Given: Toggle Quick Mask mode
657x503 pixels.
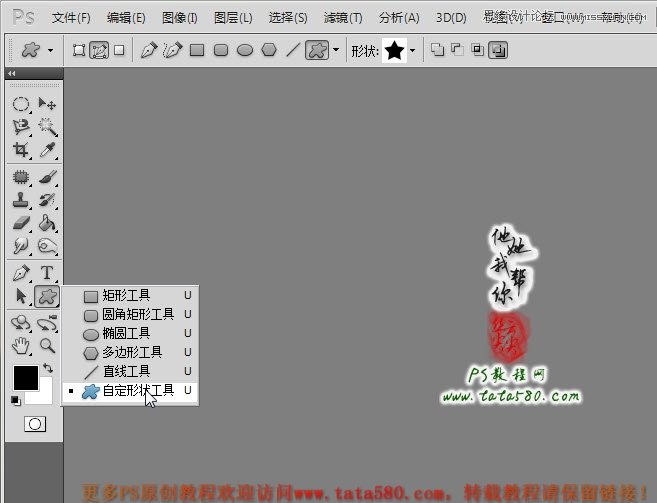Looking at the screenshot, I should tap(35, 424).
